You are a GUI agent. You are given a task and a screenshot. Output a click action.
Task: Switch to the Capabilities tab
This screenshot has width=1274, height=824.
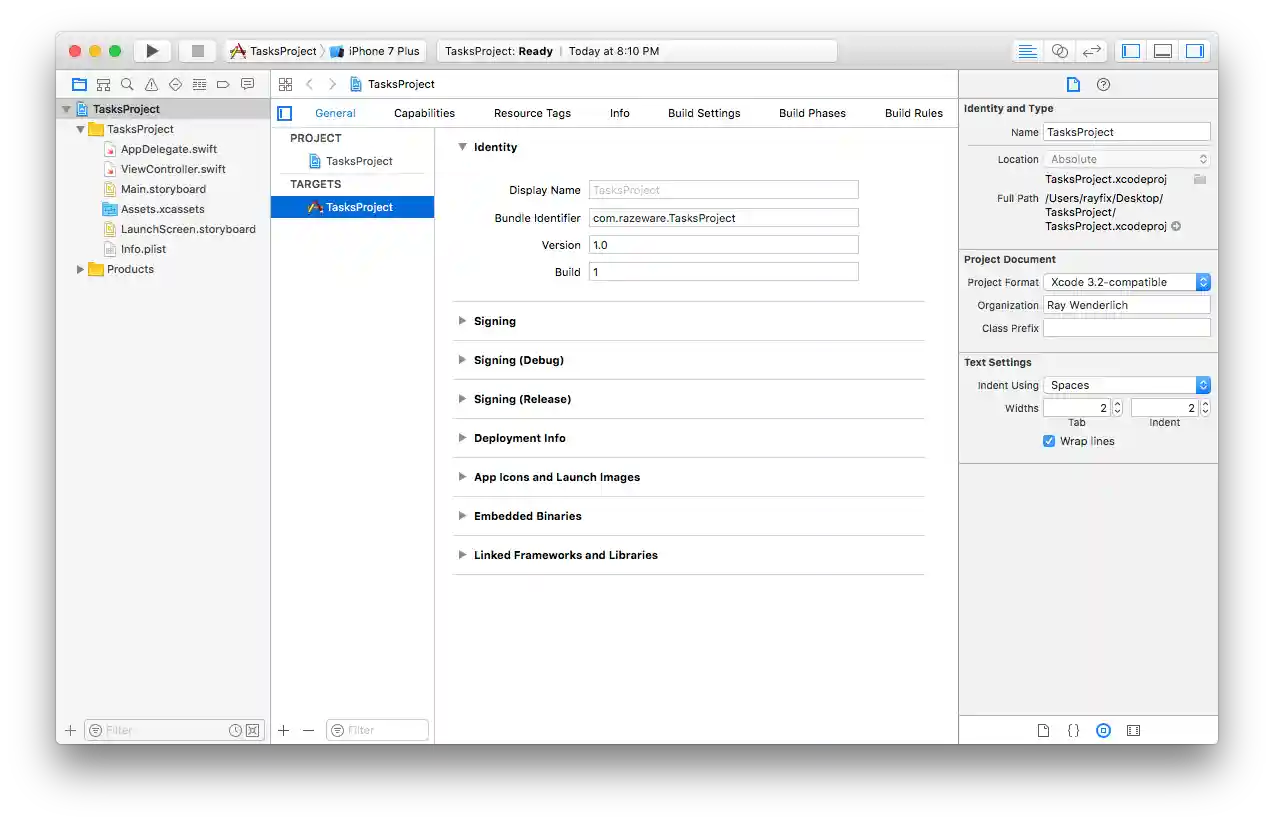tap(424, 113)
